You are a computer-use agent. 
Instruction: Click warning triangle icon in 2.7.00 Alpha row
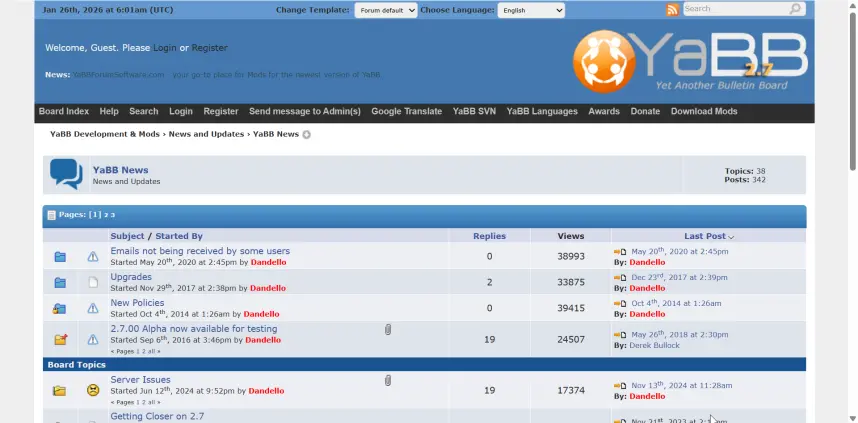[x=93, y=339]
